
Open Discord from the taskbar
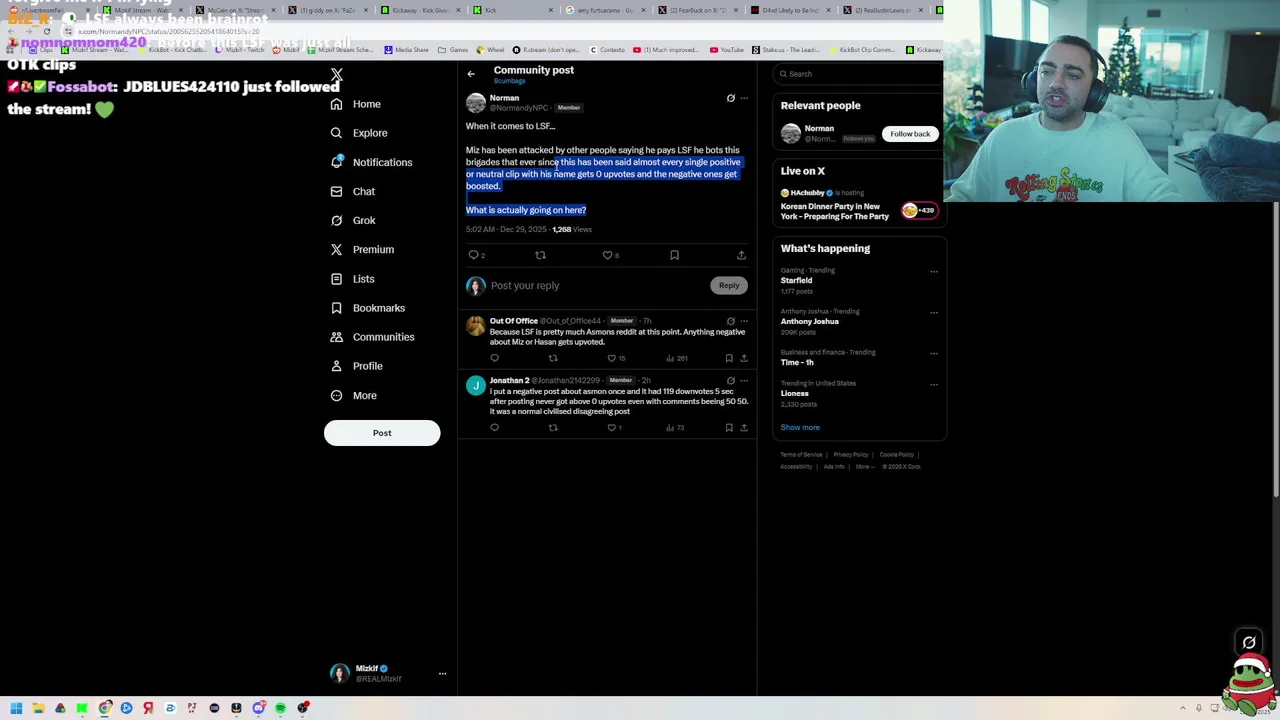point(258,708)
